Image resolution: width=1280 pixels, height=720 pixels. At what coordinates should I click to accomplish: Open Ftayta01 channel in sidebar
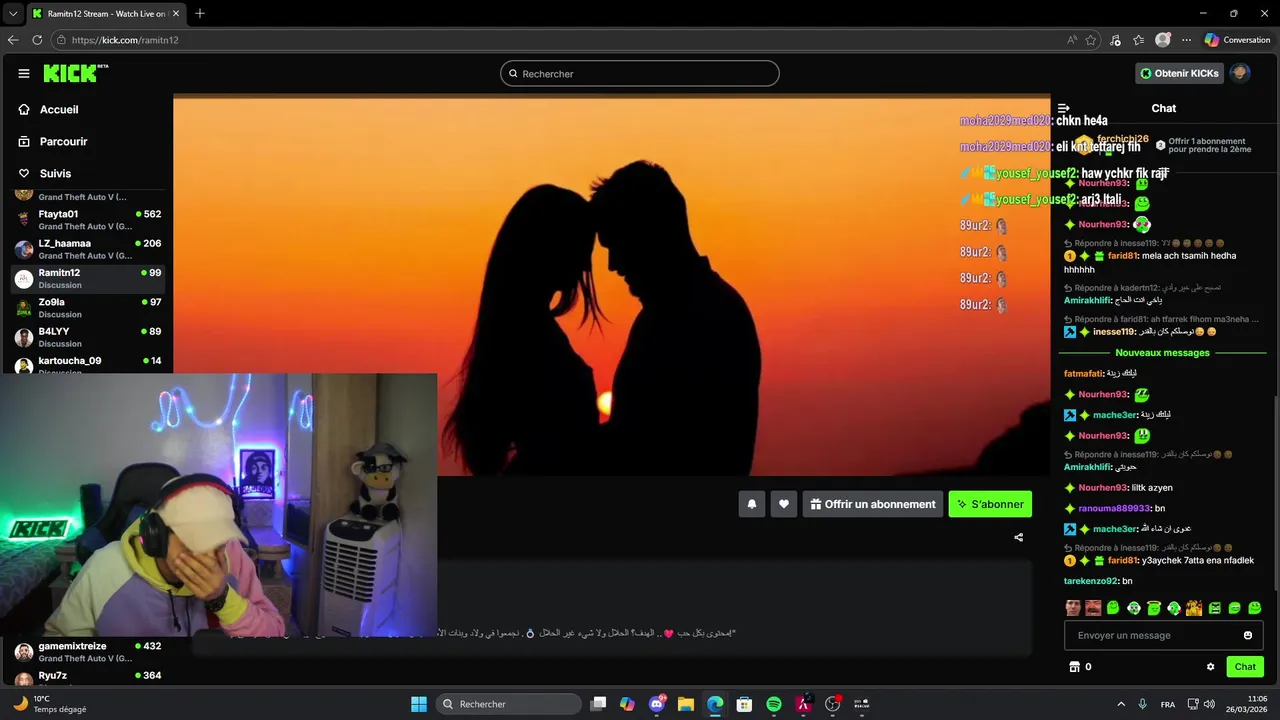(87, 220)
